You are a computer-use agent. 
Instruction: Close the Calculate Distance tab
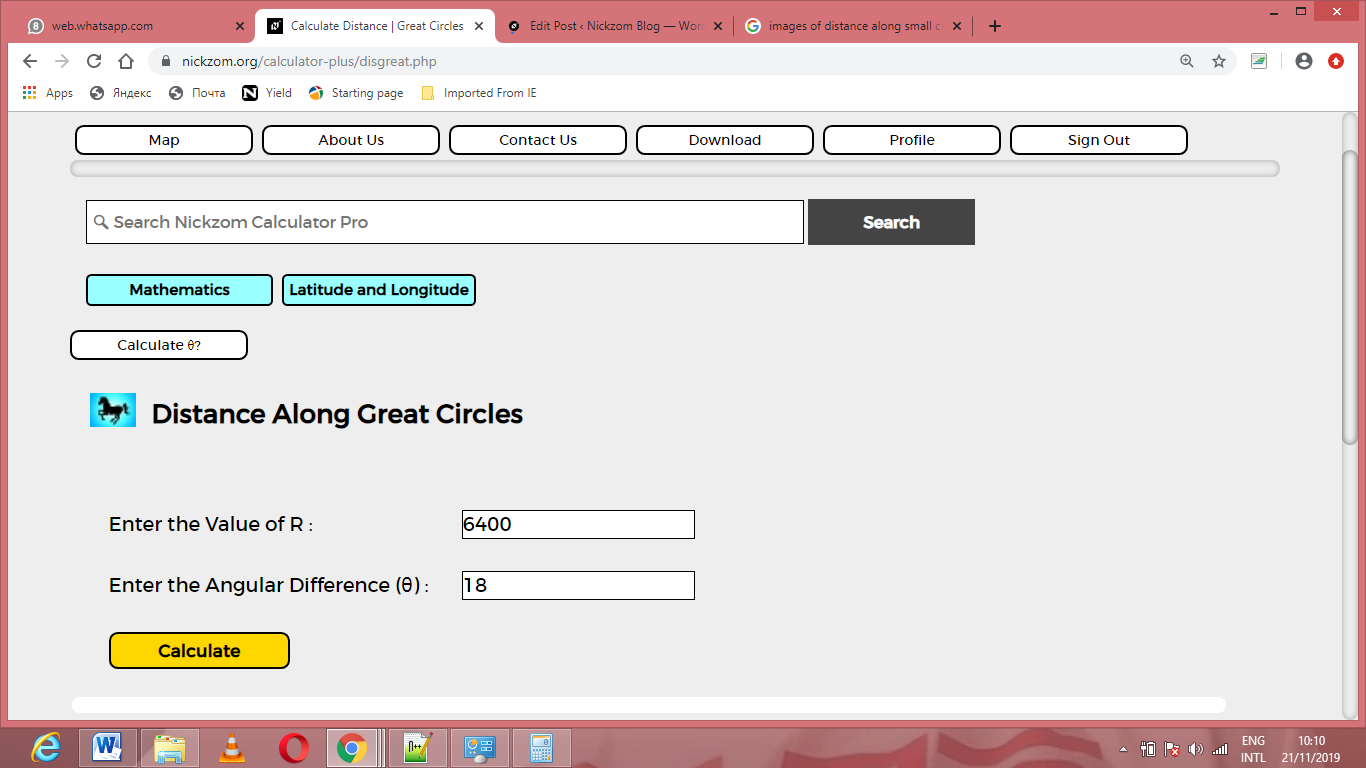click(477, 26)
